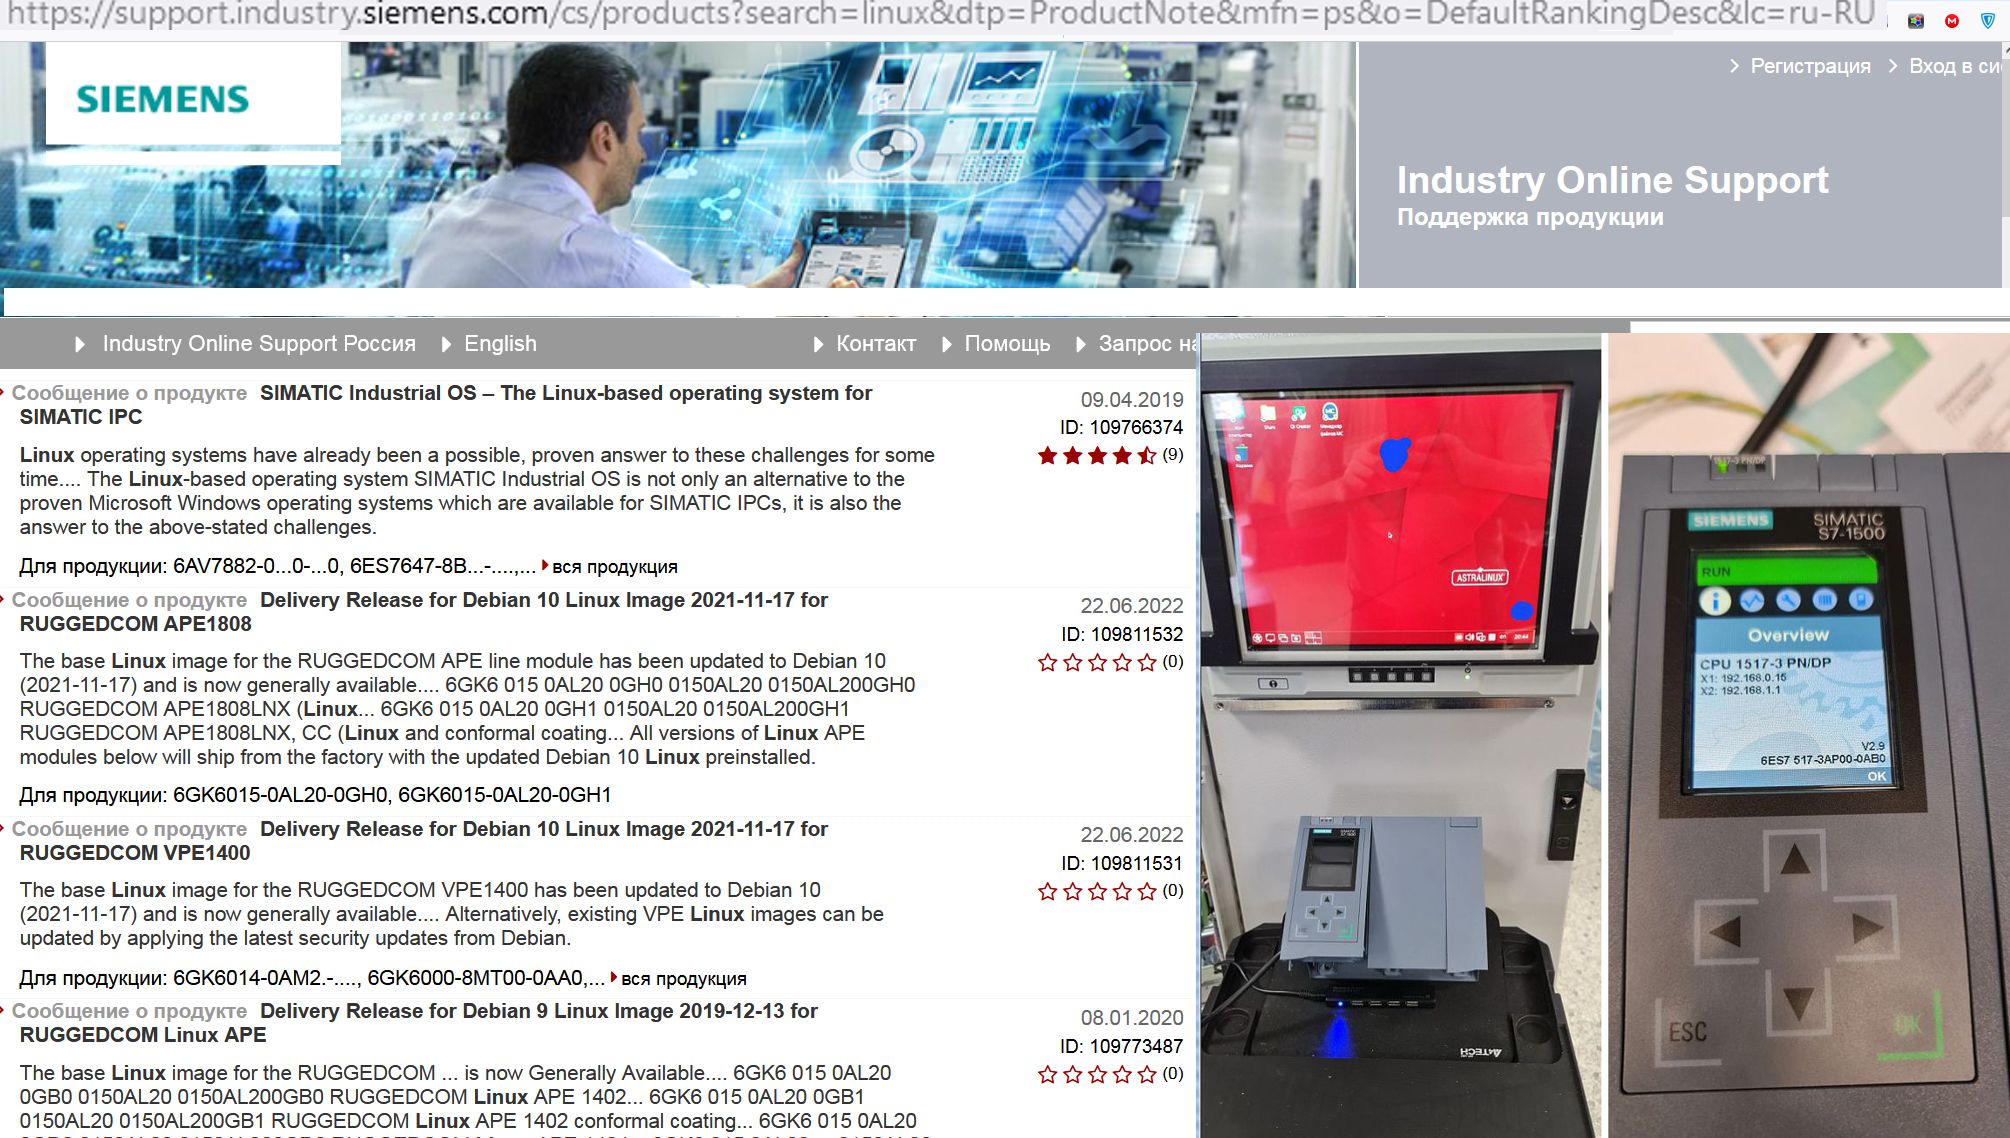Click rating stars for ID 109766374
Viewport: 2010px width, 1138px height.
coord(1097,456)
